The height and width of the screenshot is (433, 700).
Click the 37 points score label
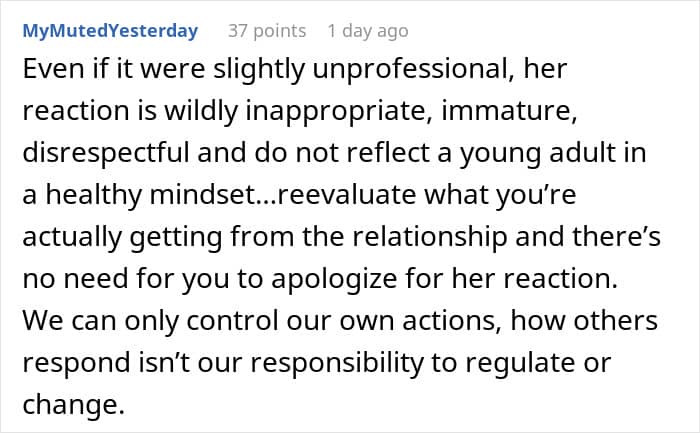tap(267, 31)
